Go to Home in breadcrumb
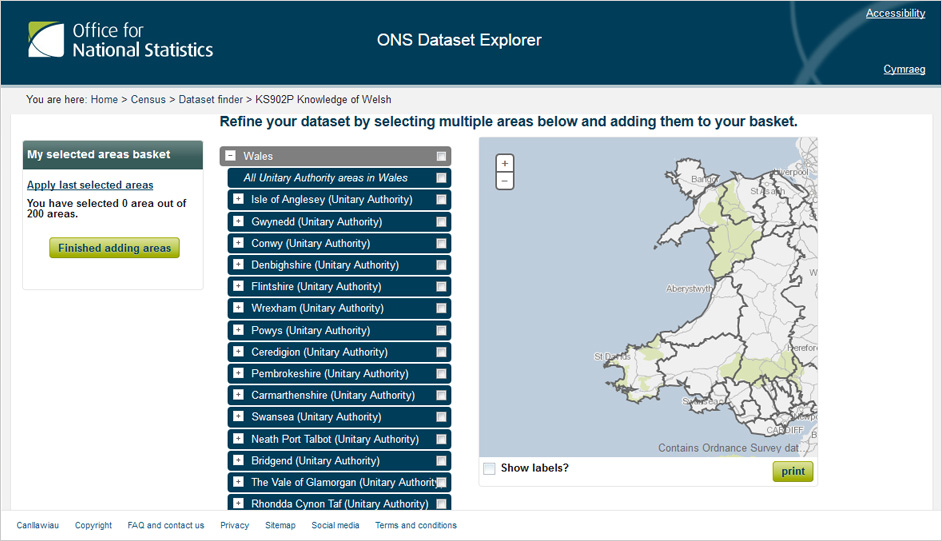Viewport: 942px width, 541px height. click(104, 100)
